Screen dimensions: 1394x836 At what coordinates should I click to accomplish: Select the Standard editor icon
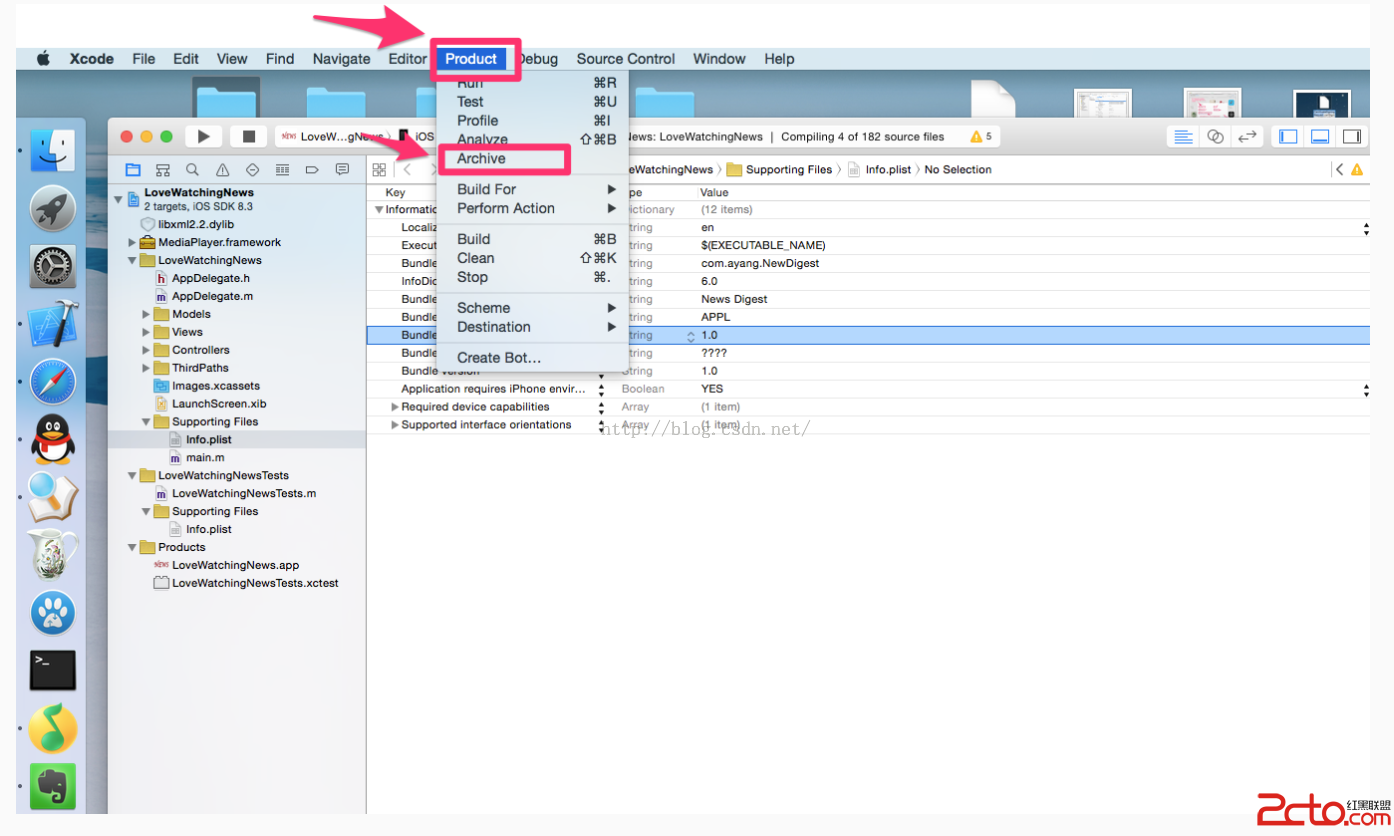(x=1183, y=137)
